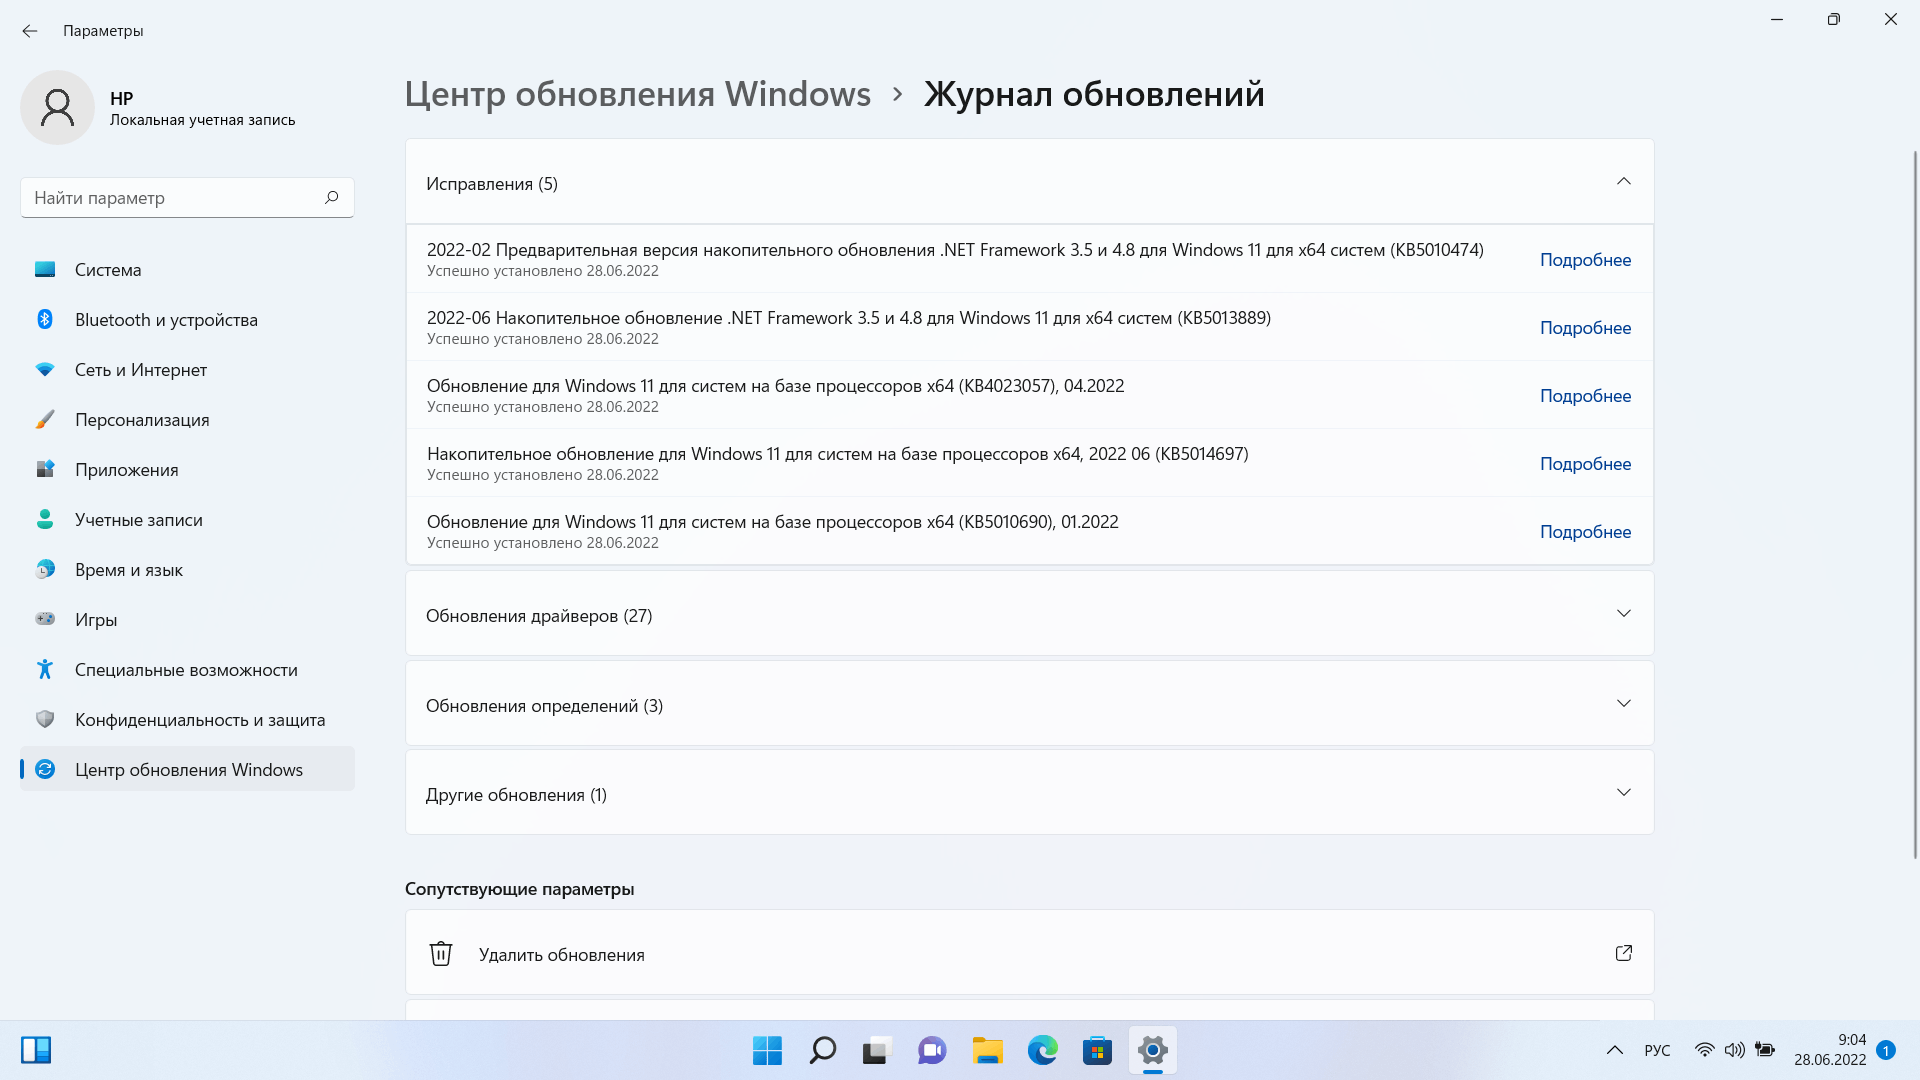1920x1080 pixels.
Task: Open Widgets panel from taskbar
Action: tap(36, 1050)
